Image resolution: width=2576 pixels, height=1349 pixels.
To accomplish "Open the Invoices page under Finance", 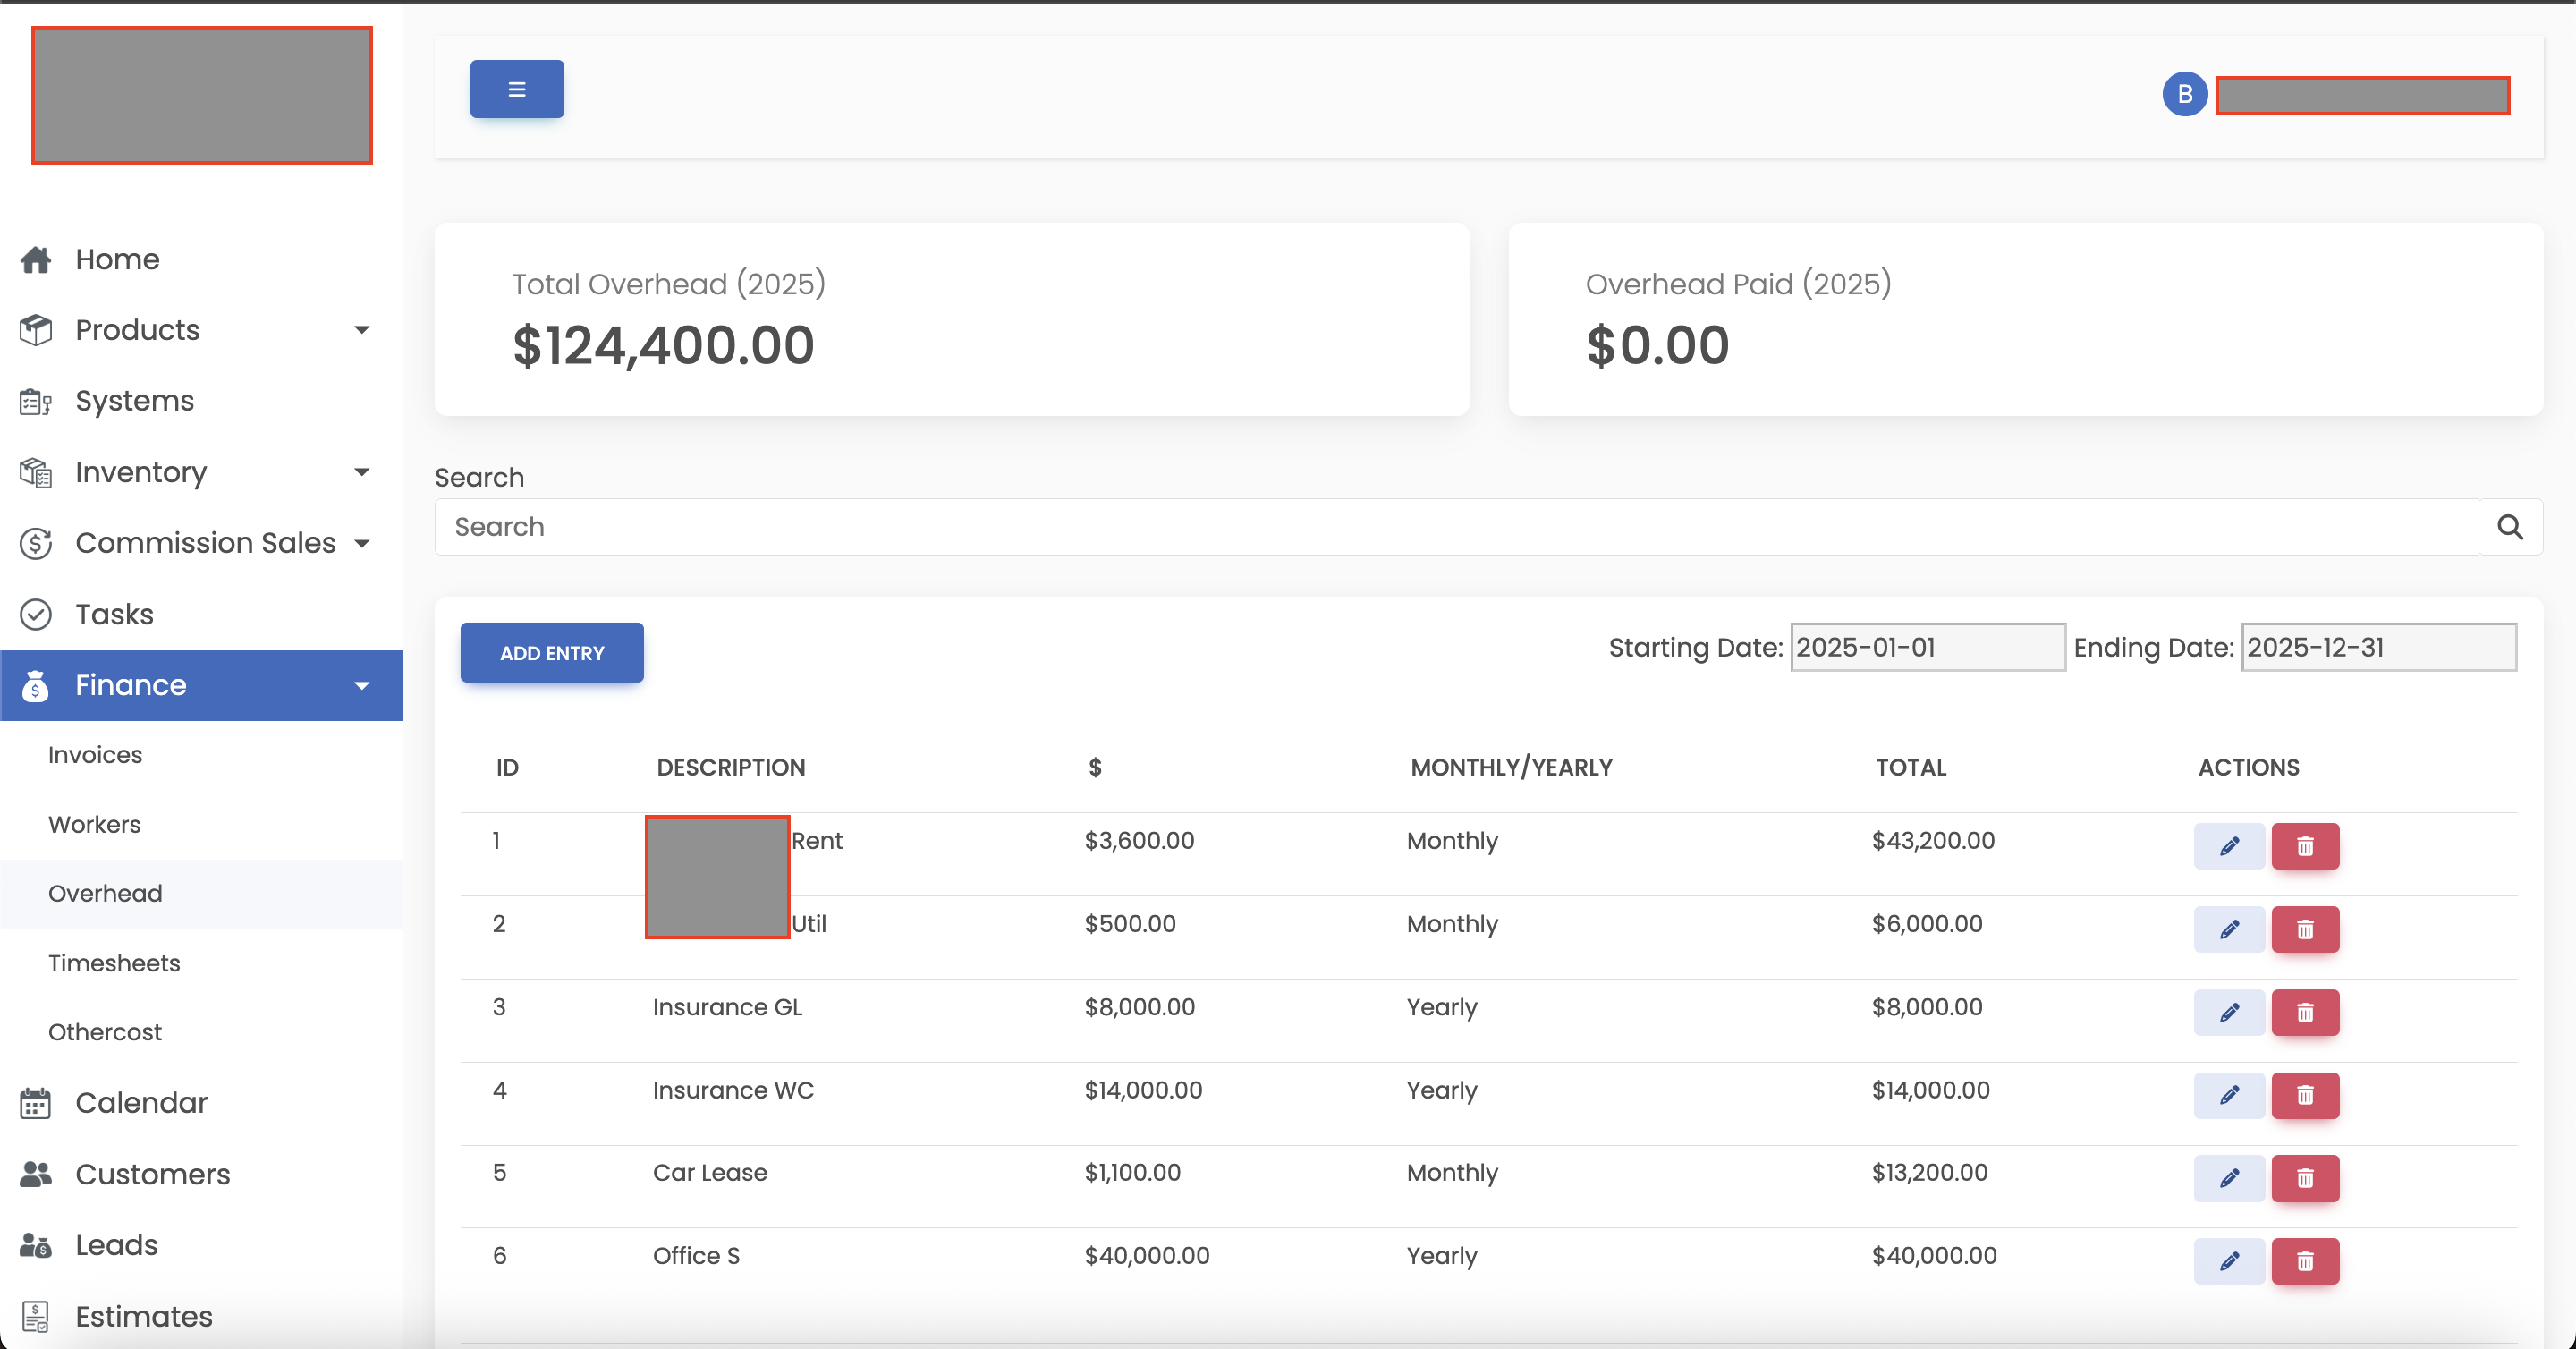I will tap(95, 755).
